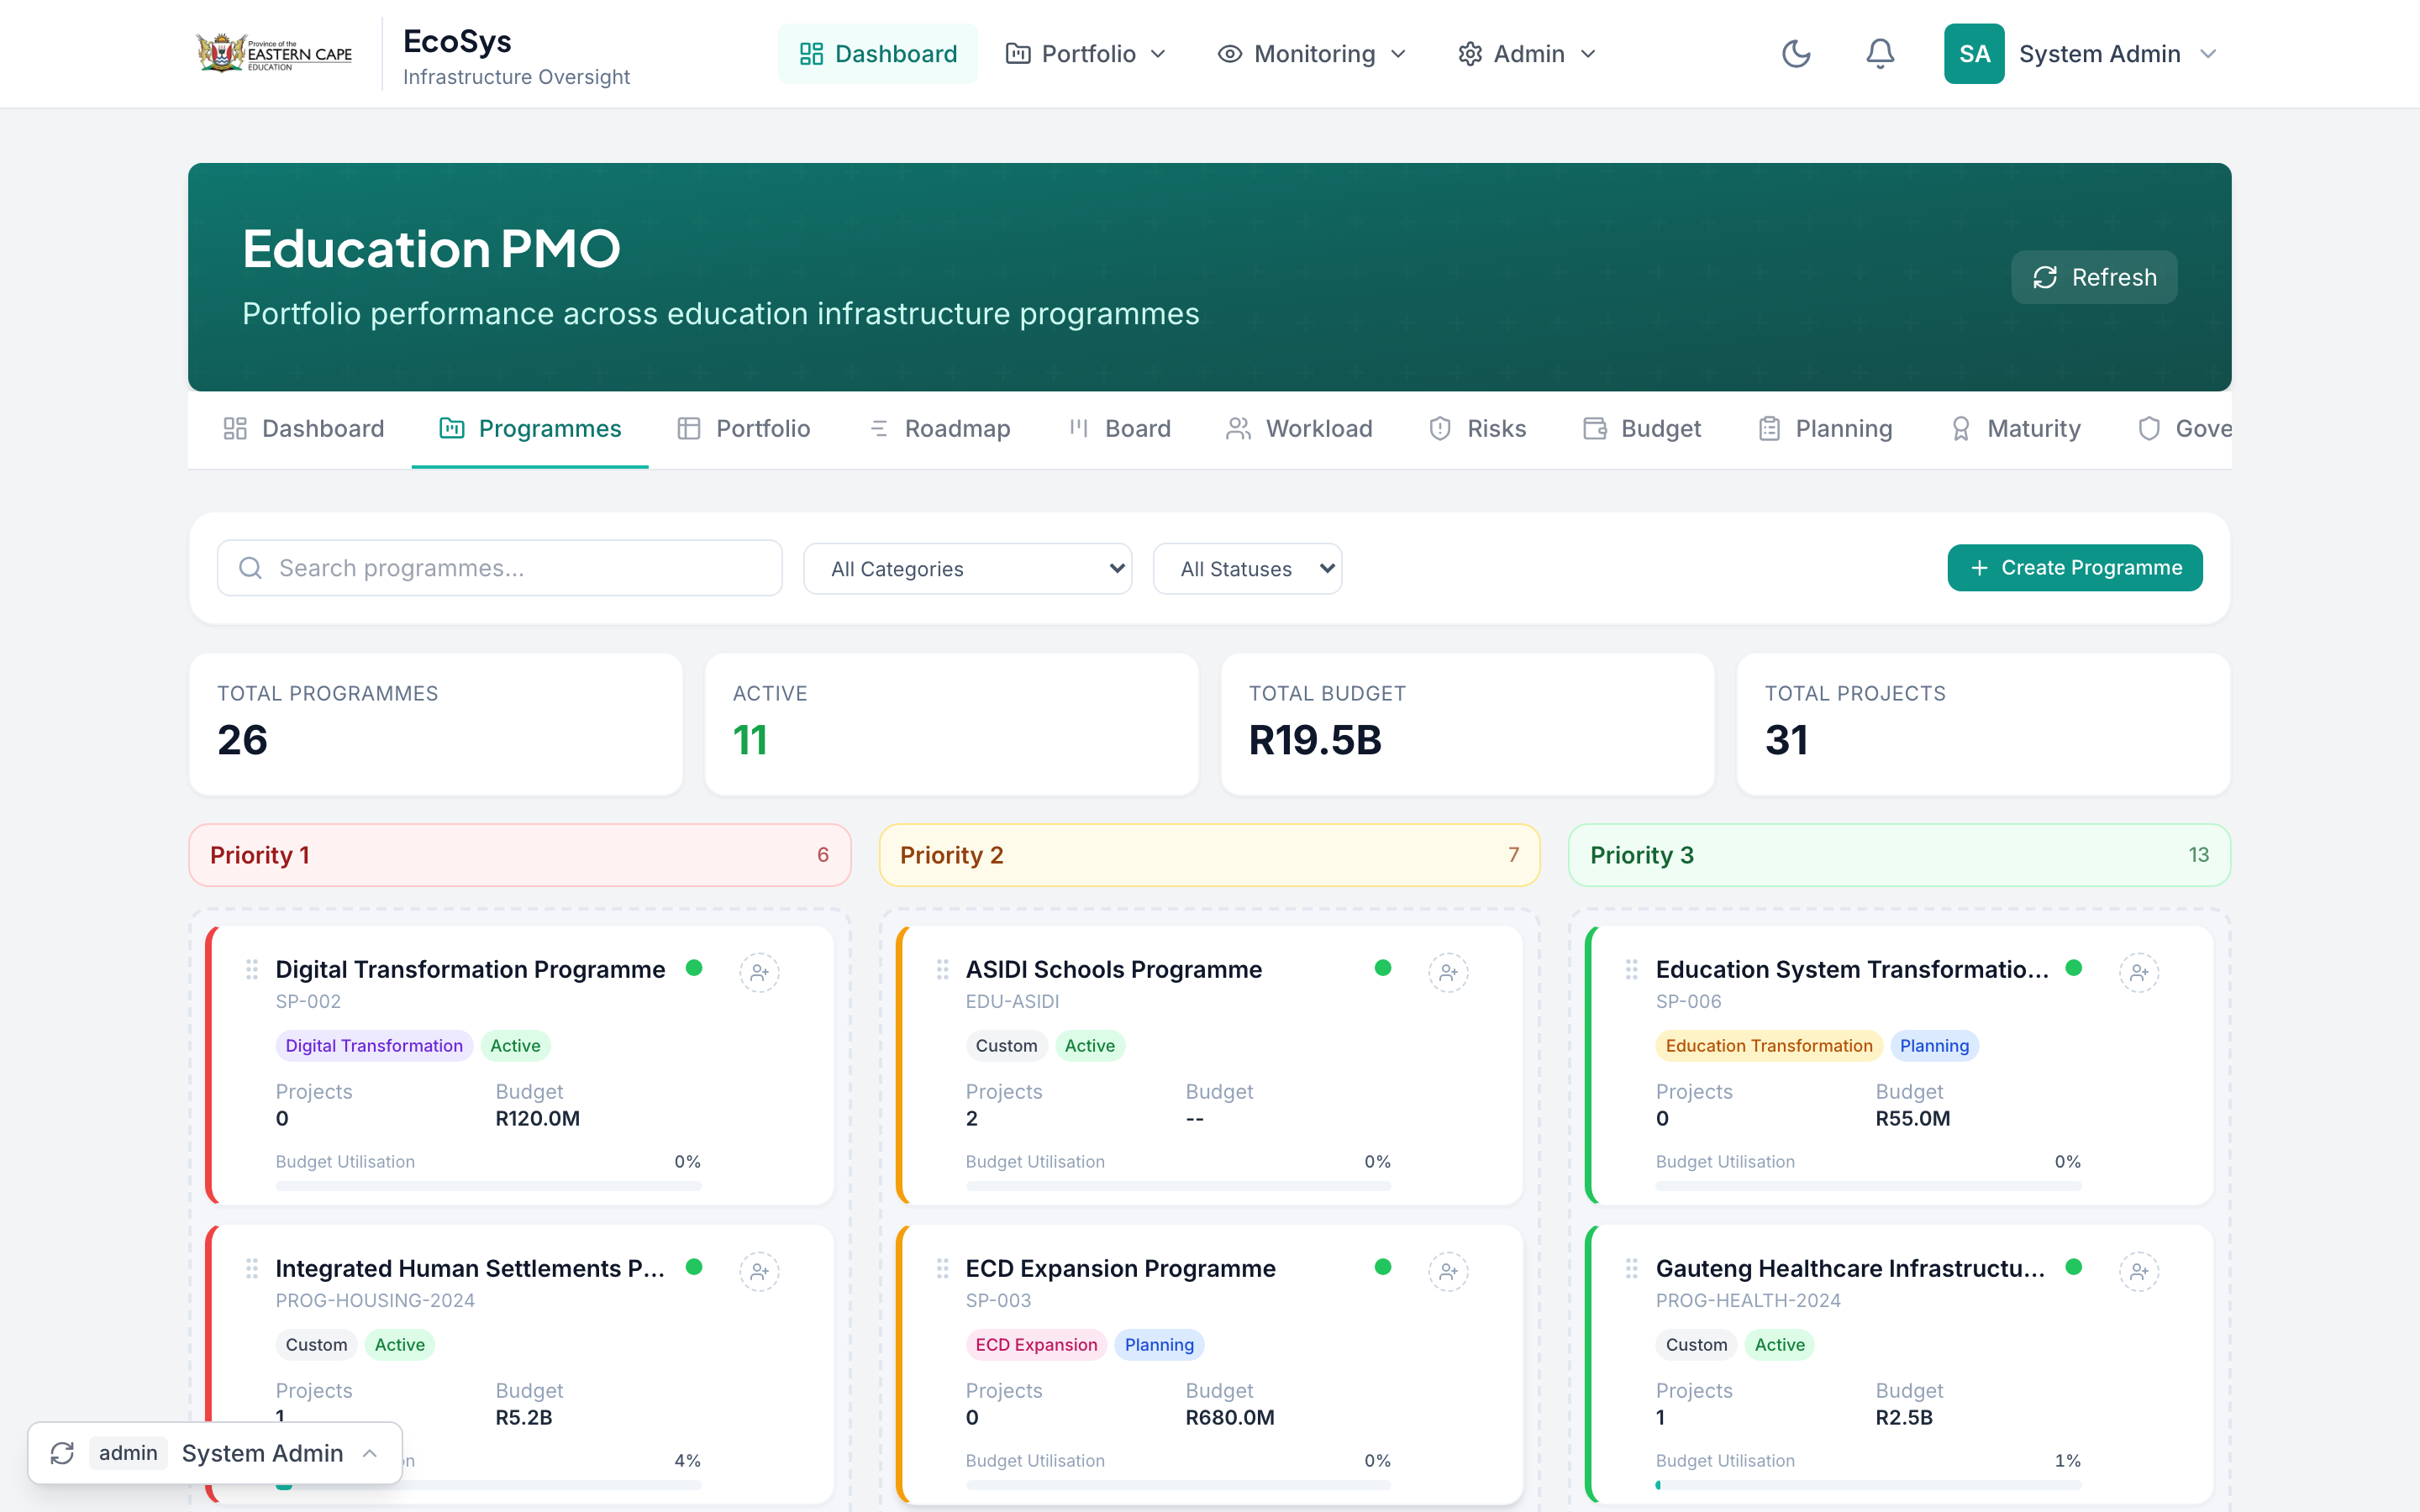Click the search magnifier icon
2420x1512 pixels.
250,568
